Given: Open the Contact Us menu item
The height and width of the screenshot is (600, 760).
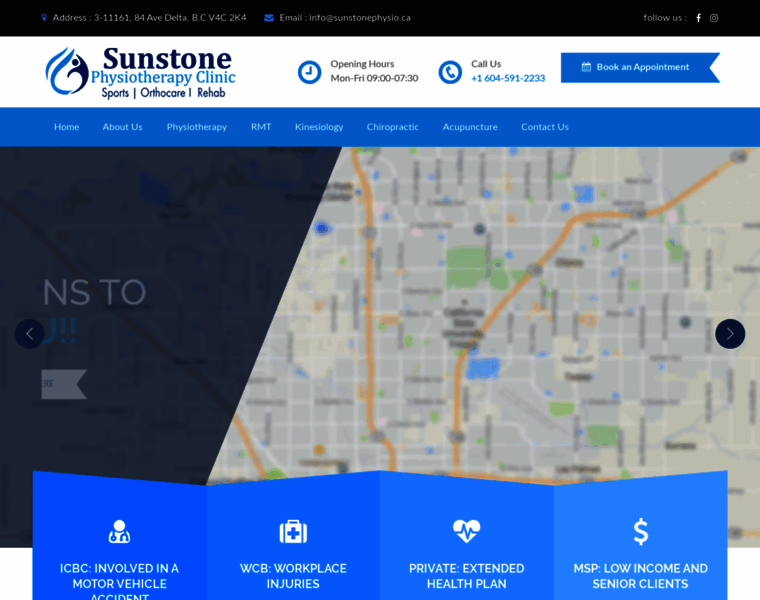Looking at the screenshot, I should (545, 127).
